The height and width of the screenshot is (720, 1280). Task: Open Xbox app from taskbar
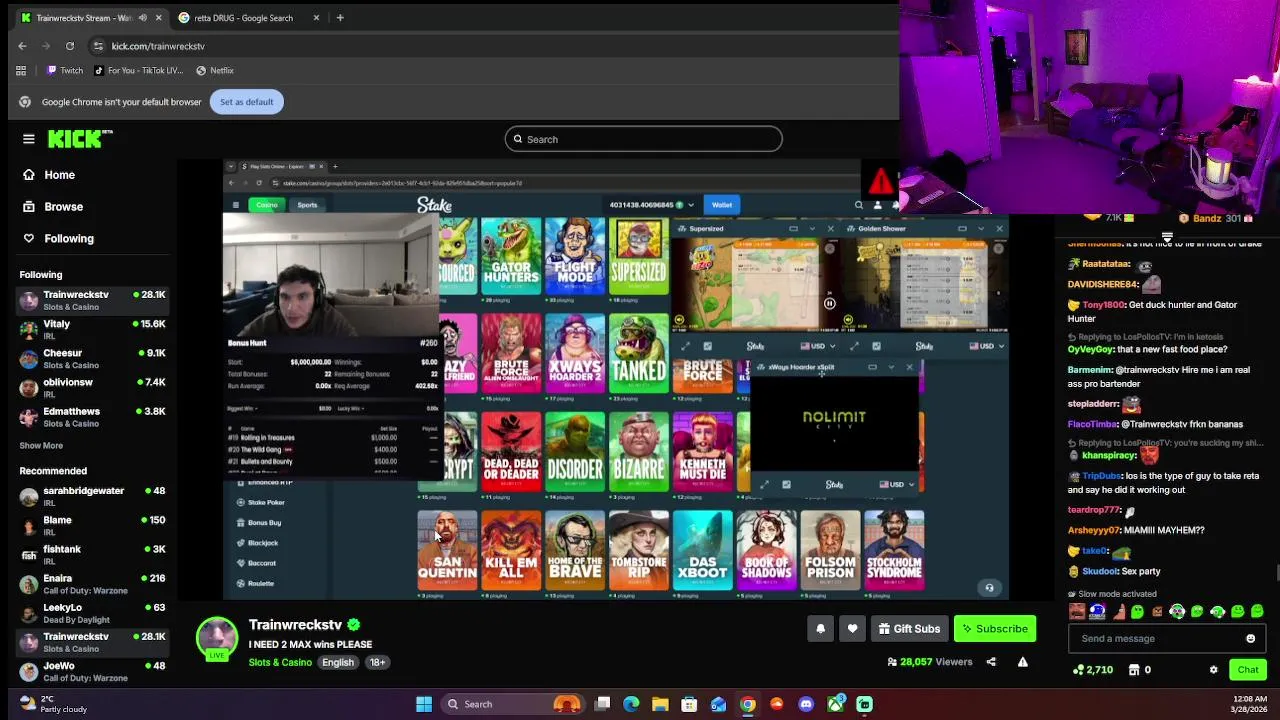coord(835,704)
